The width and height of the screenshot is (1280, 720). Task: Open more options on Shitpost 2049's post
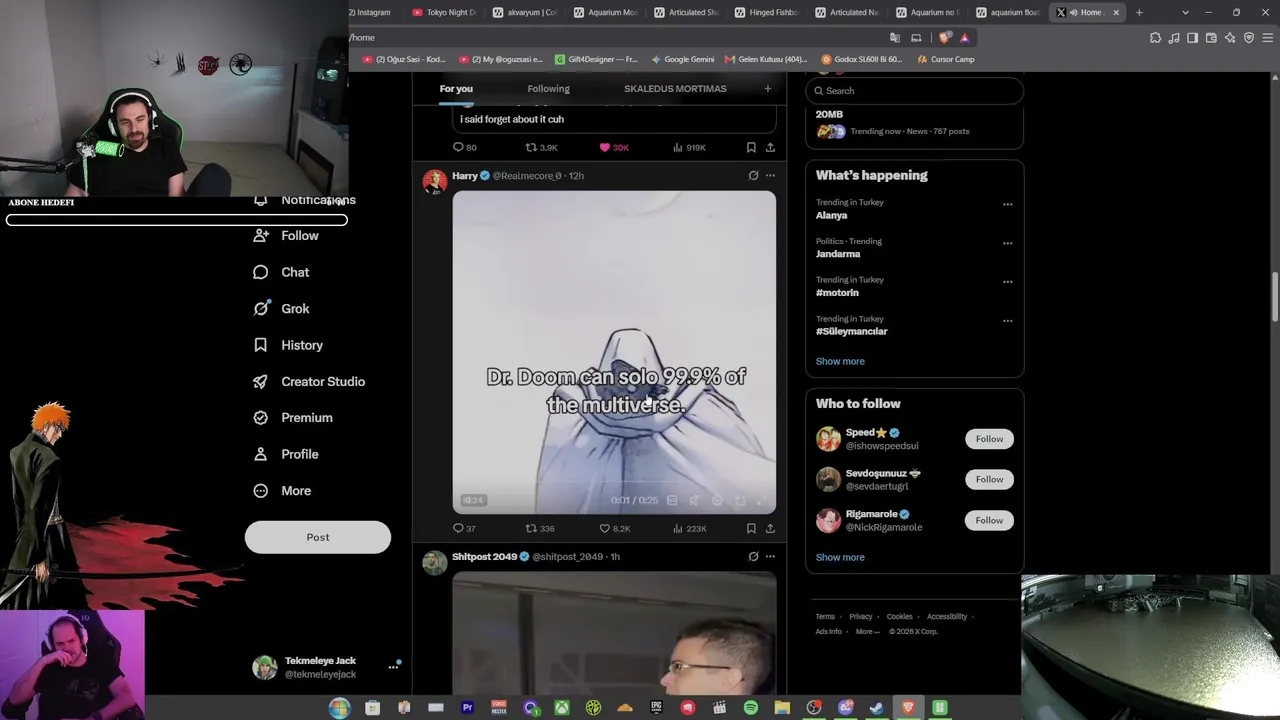point(770,556)
